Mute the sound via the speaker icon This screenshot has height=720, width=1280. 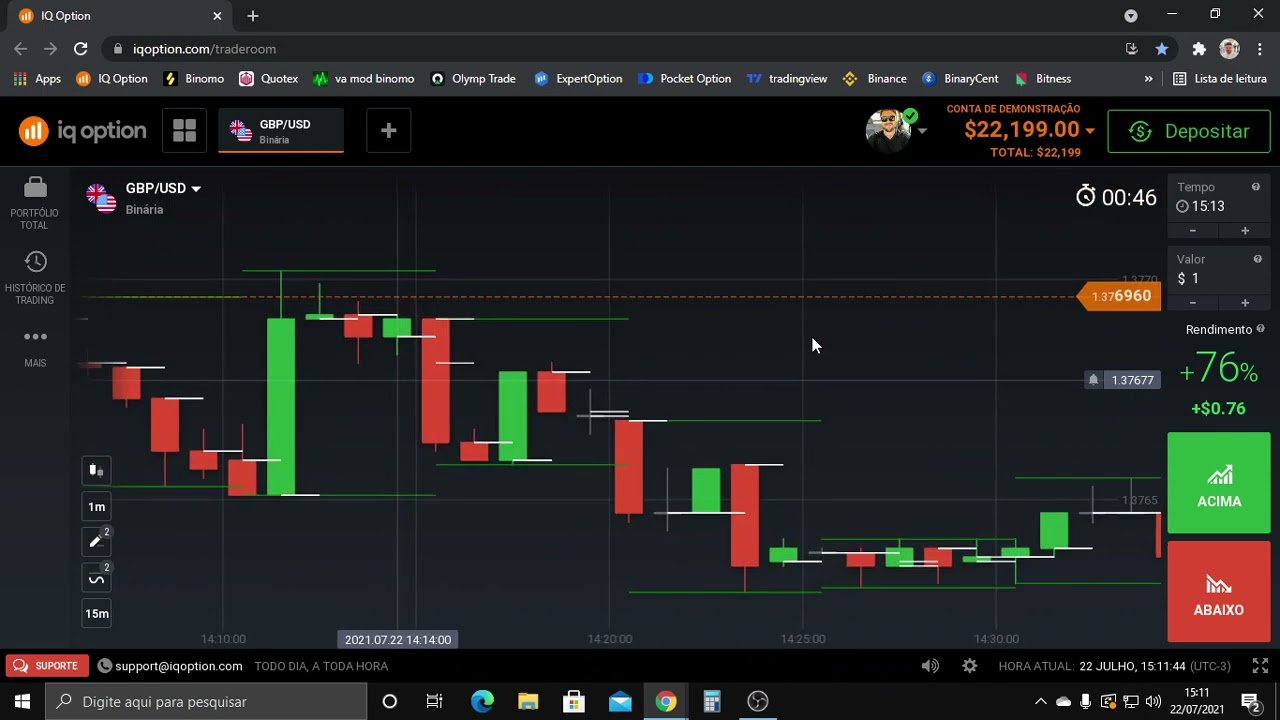click(930, 665)
